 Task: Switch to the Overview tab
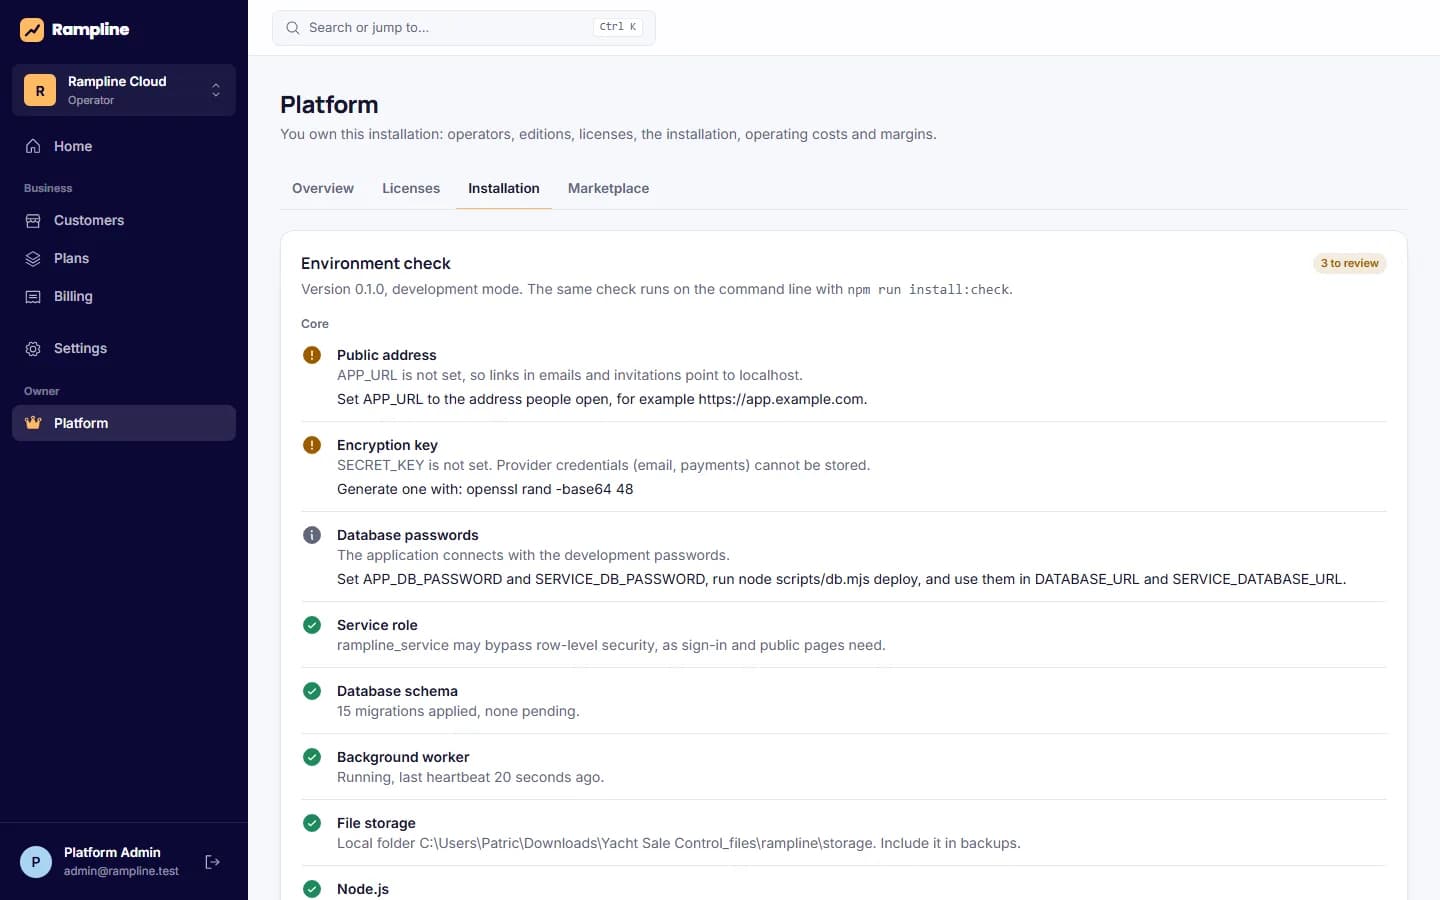tap(323, 188)
